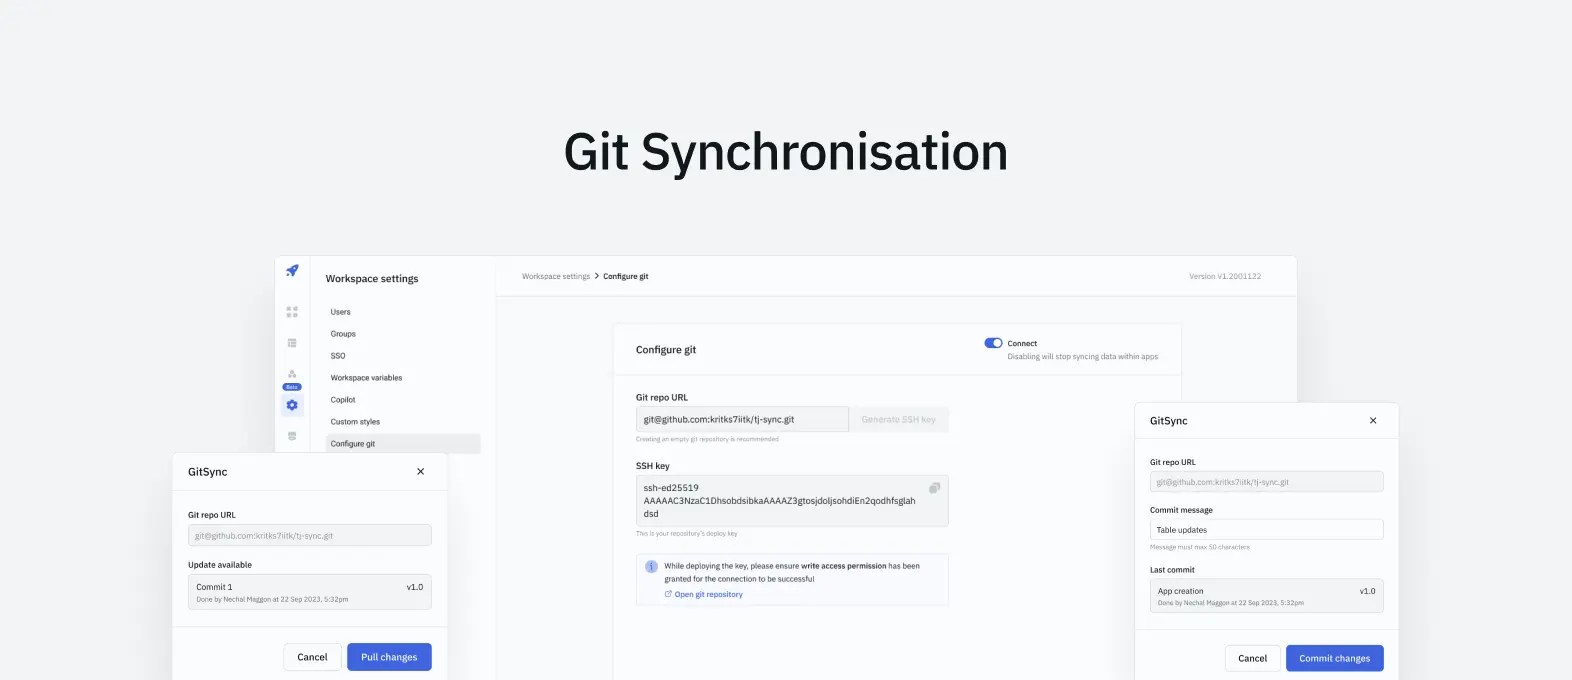
Task: Click Git repo URL field in pull dialog
Action: [x=310, y=535]
